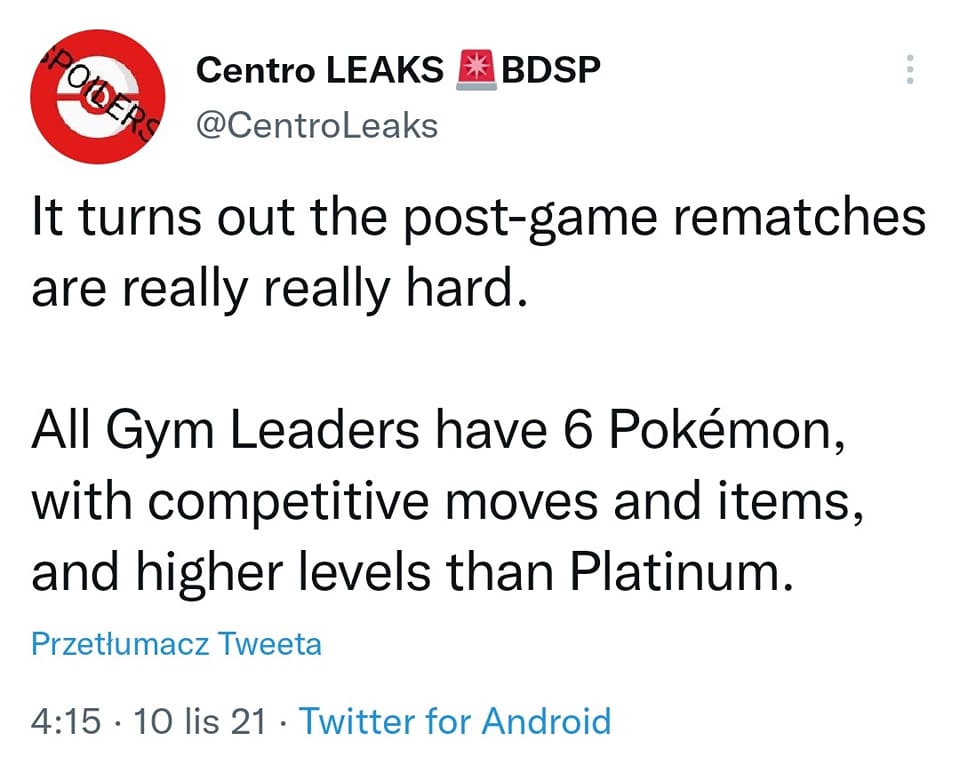960x765 pixels.
Task: Open the Twitter for Android source link
Action: point(455,720)
